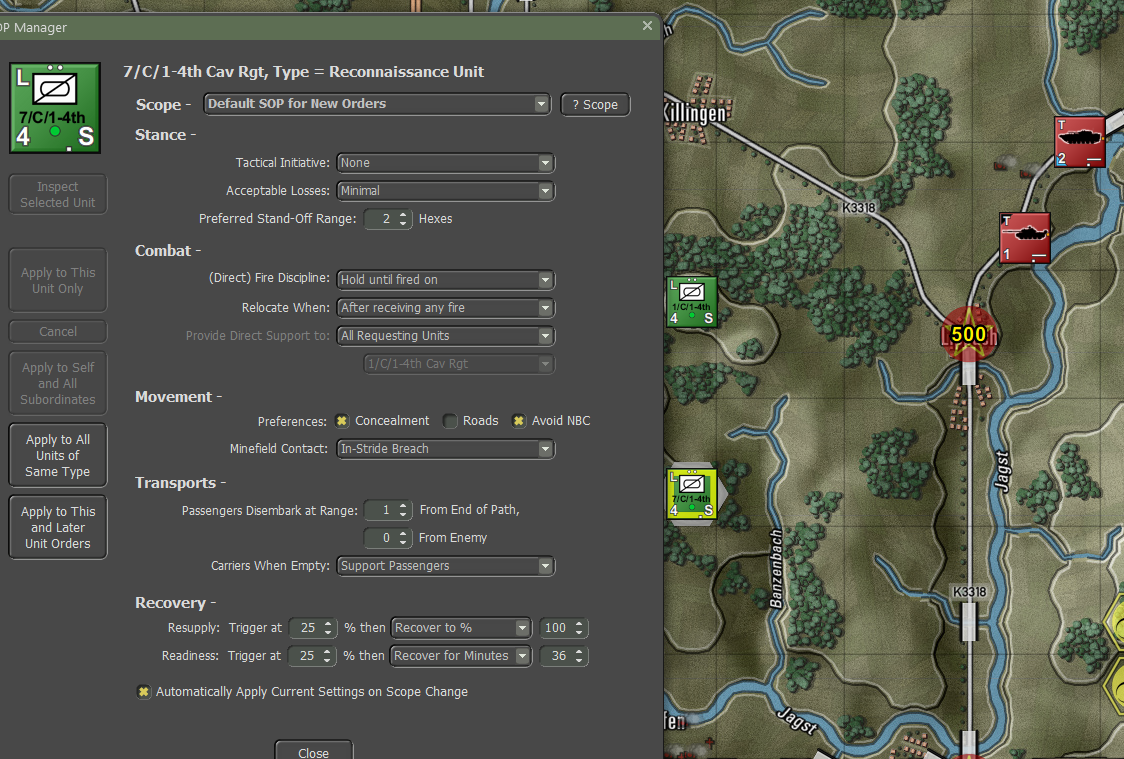
Task: Toggle the Concealment movement preference
Action: [342, 421]
